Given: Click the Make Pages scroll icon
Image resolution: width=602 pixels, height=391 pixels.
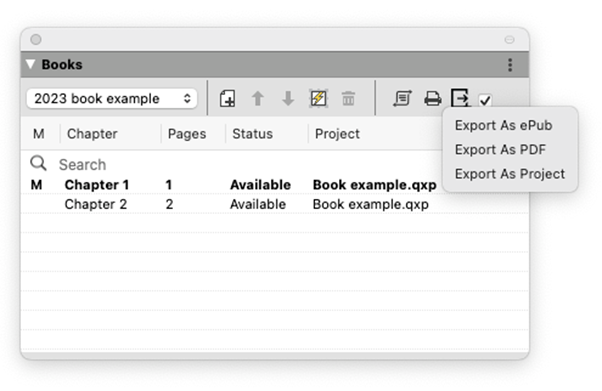Looking at the screenshot, I should [x=402, y=99].
